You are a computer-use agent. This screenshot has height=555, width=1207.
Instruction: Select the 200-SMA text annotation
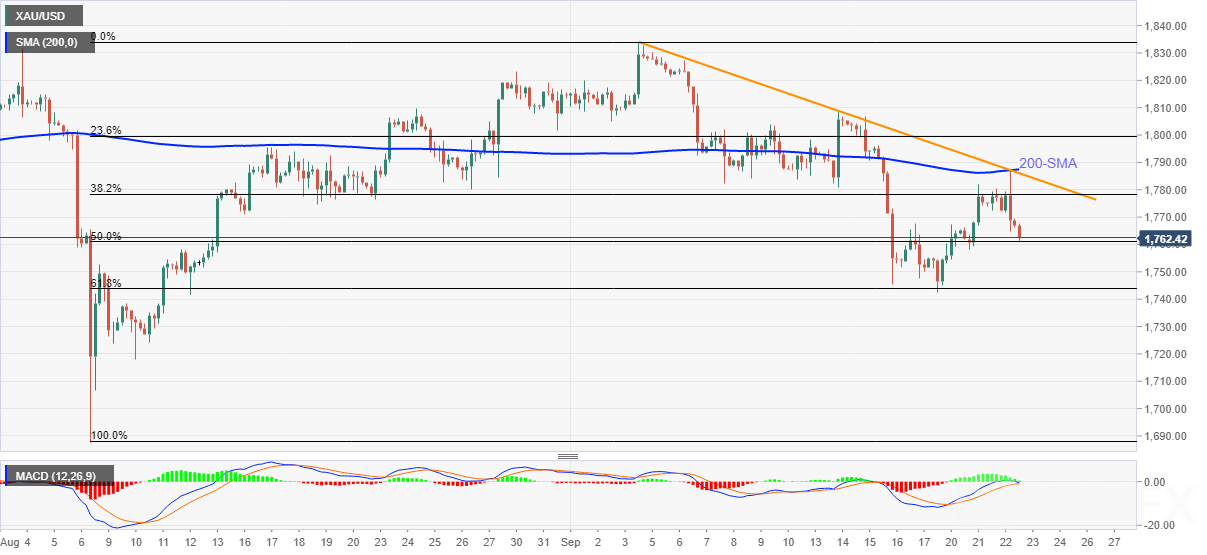coord(1046,163)
